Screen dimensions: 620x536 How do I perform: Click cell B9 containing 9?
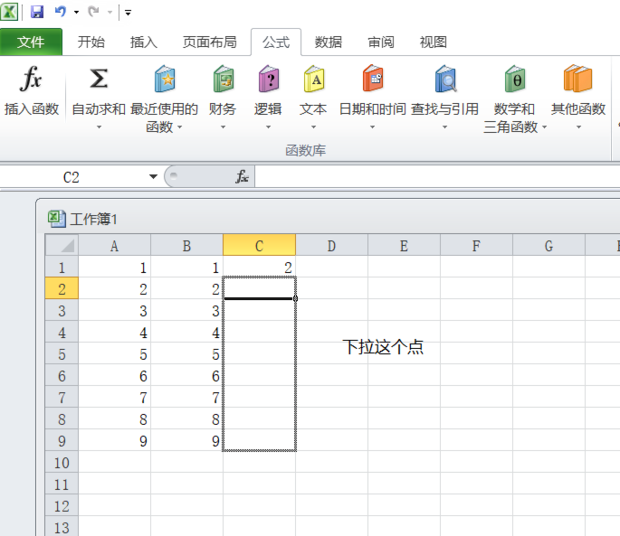(187, 440)
